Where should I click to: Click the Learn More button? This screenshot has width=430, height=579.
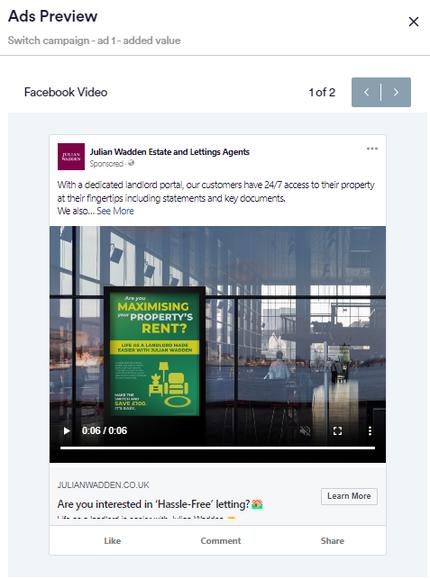(x=349, y=496)
